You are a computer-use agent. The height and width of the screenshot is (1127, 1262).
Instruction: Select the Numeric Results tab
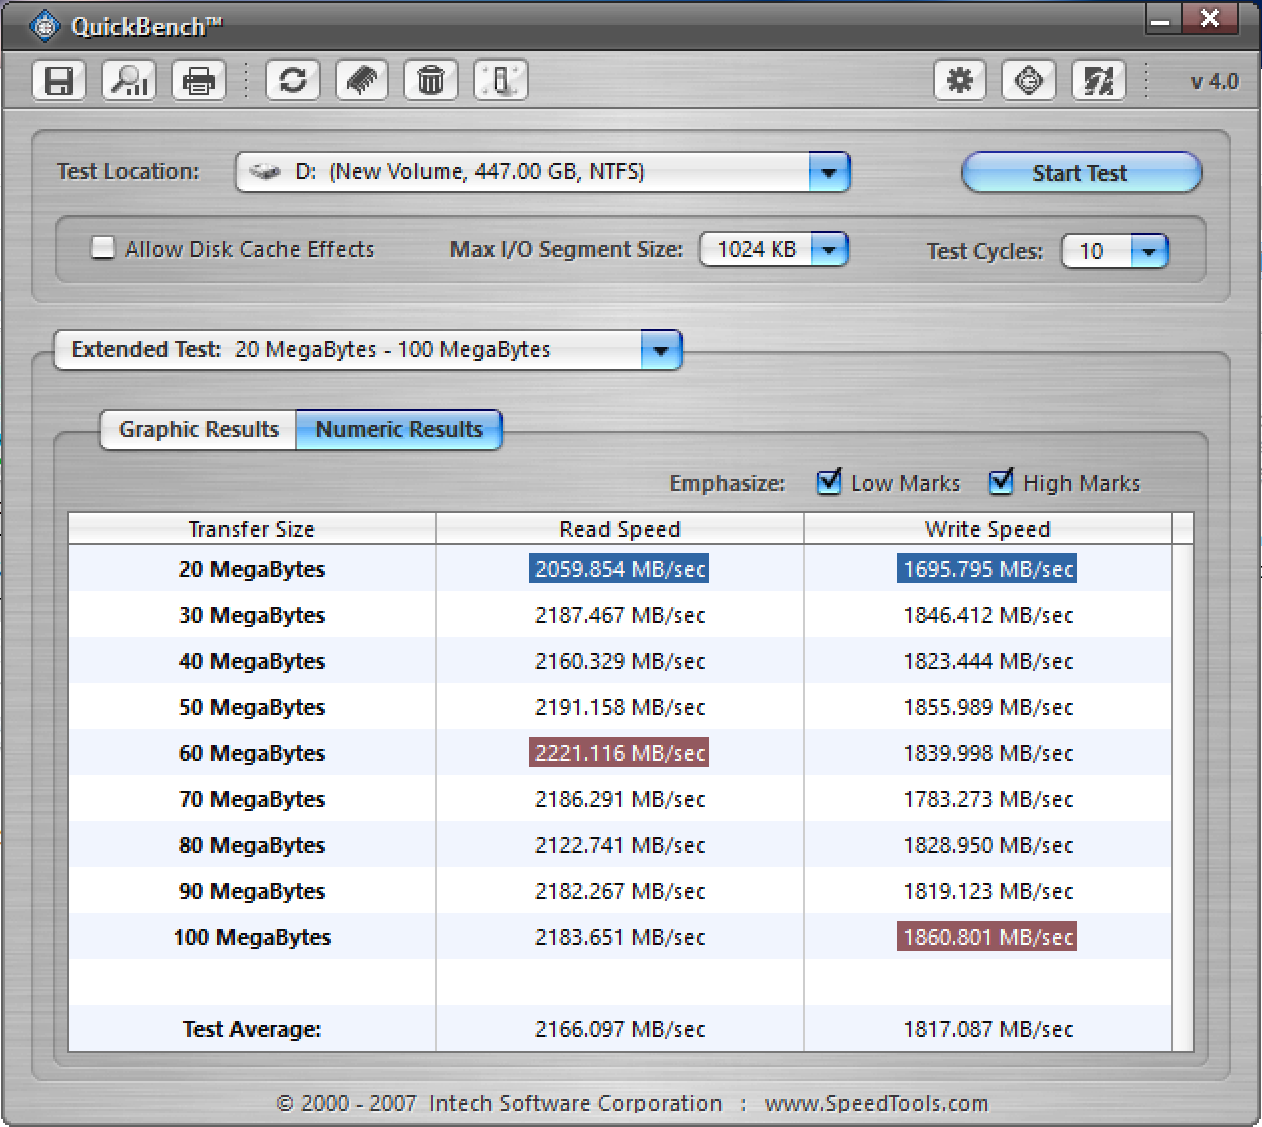(399, 430)
